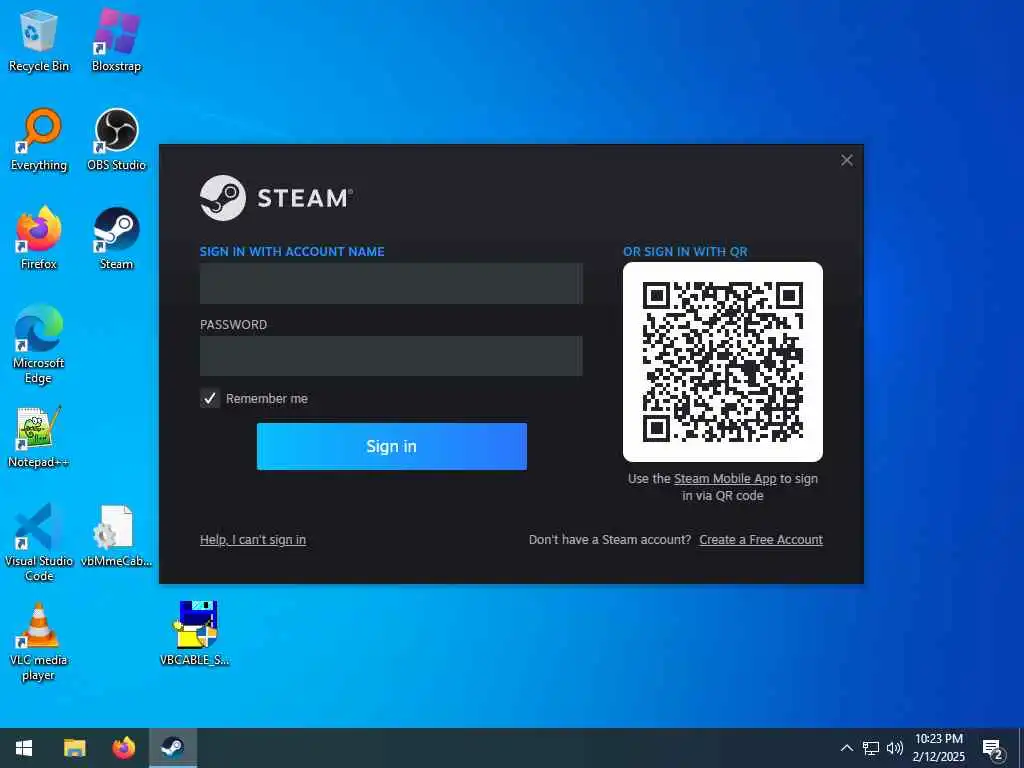Close the Steam sign-in window
1024x768 pixels.
tap(847, 160)
